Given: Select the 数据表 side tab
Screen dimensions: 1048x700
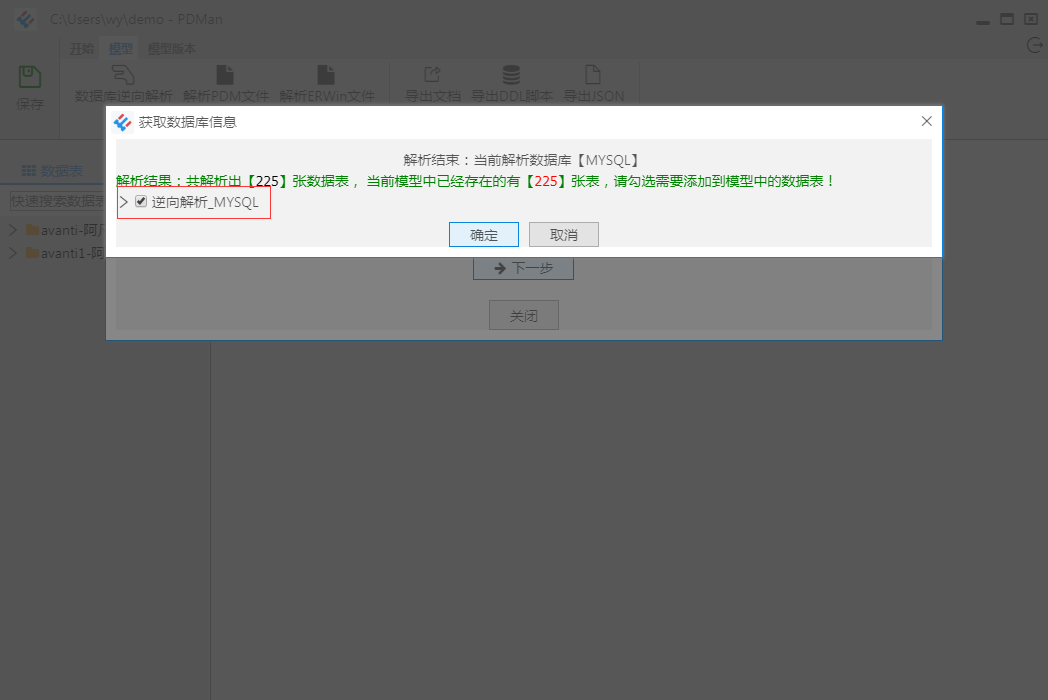Looking at the screenshot, I should pyautogui.click(x=52, y=170).
